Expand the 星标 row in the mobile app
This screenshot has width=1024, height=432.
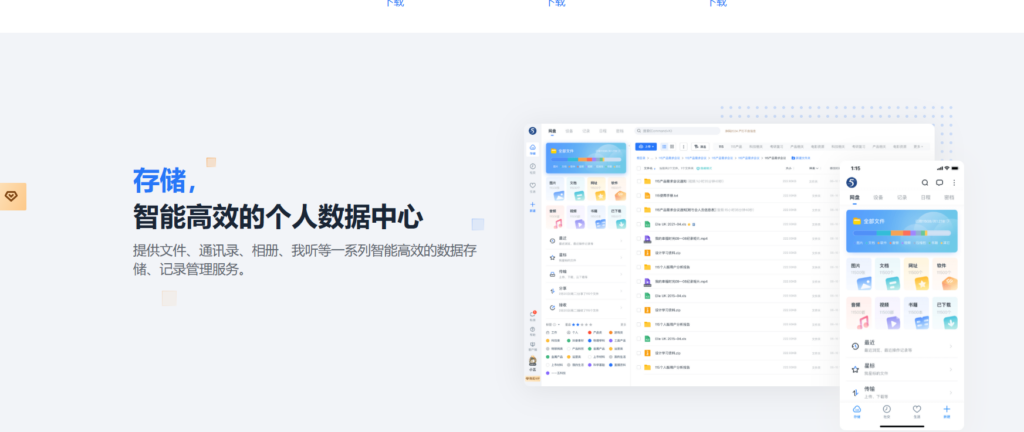(x=902, y=368)
